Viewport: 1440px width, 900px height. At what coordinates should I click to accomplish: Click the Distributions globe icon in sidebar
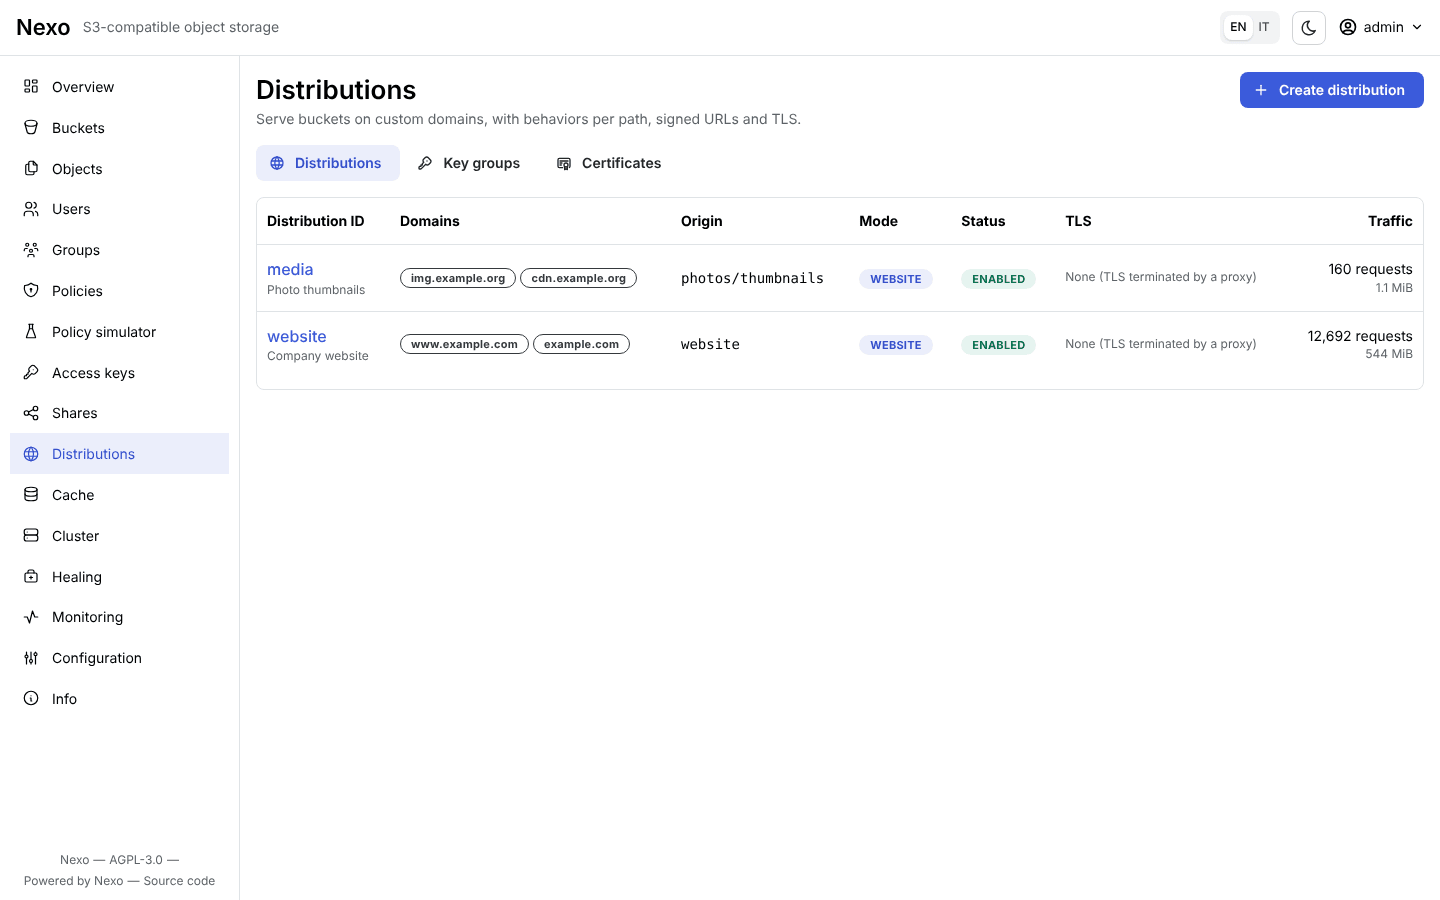[31, 454]
